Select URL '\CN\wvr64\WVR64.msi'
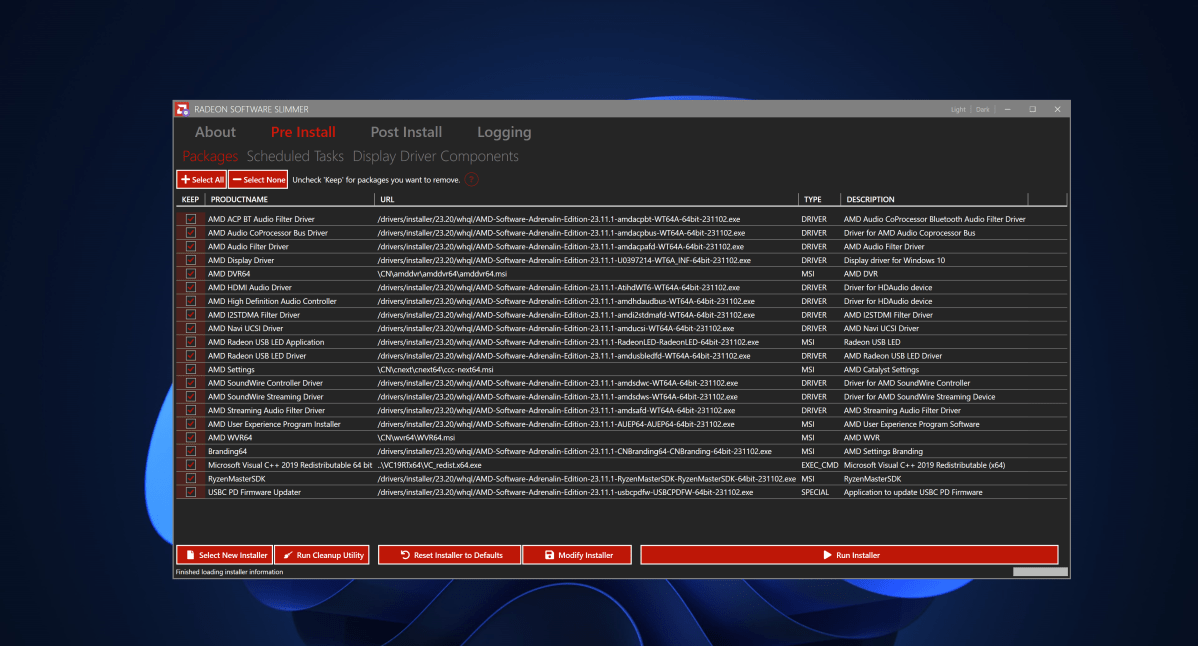 [416, 438]
